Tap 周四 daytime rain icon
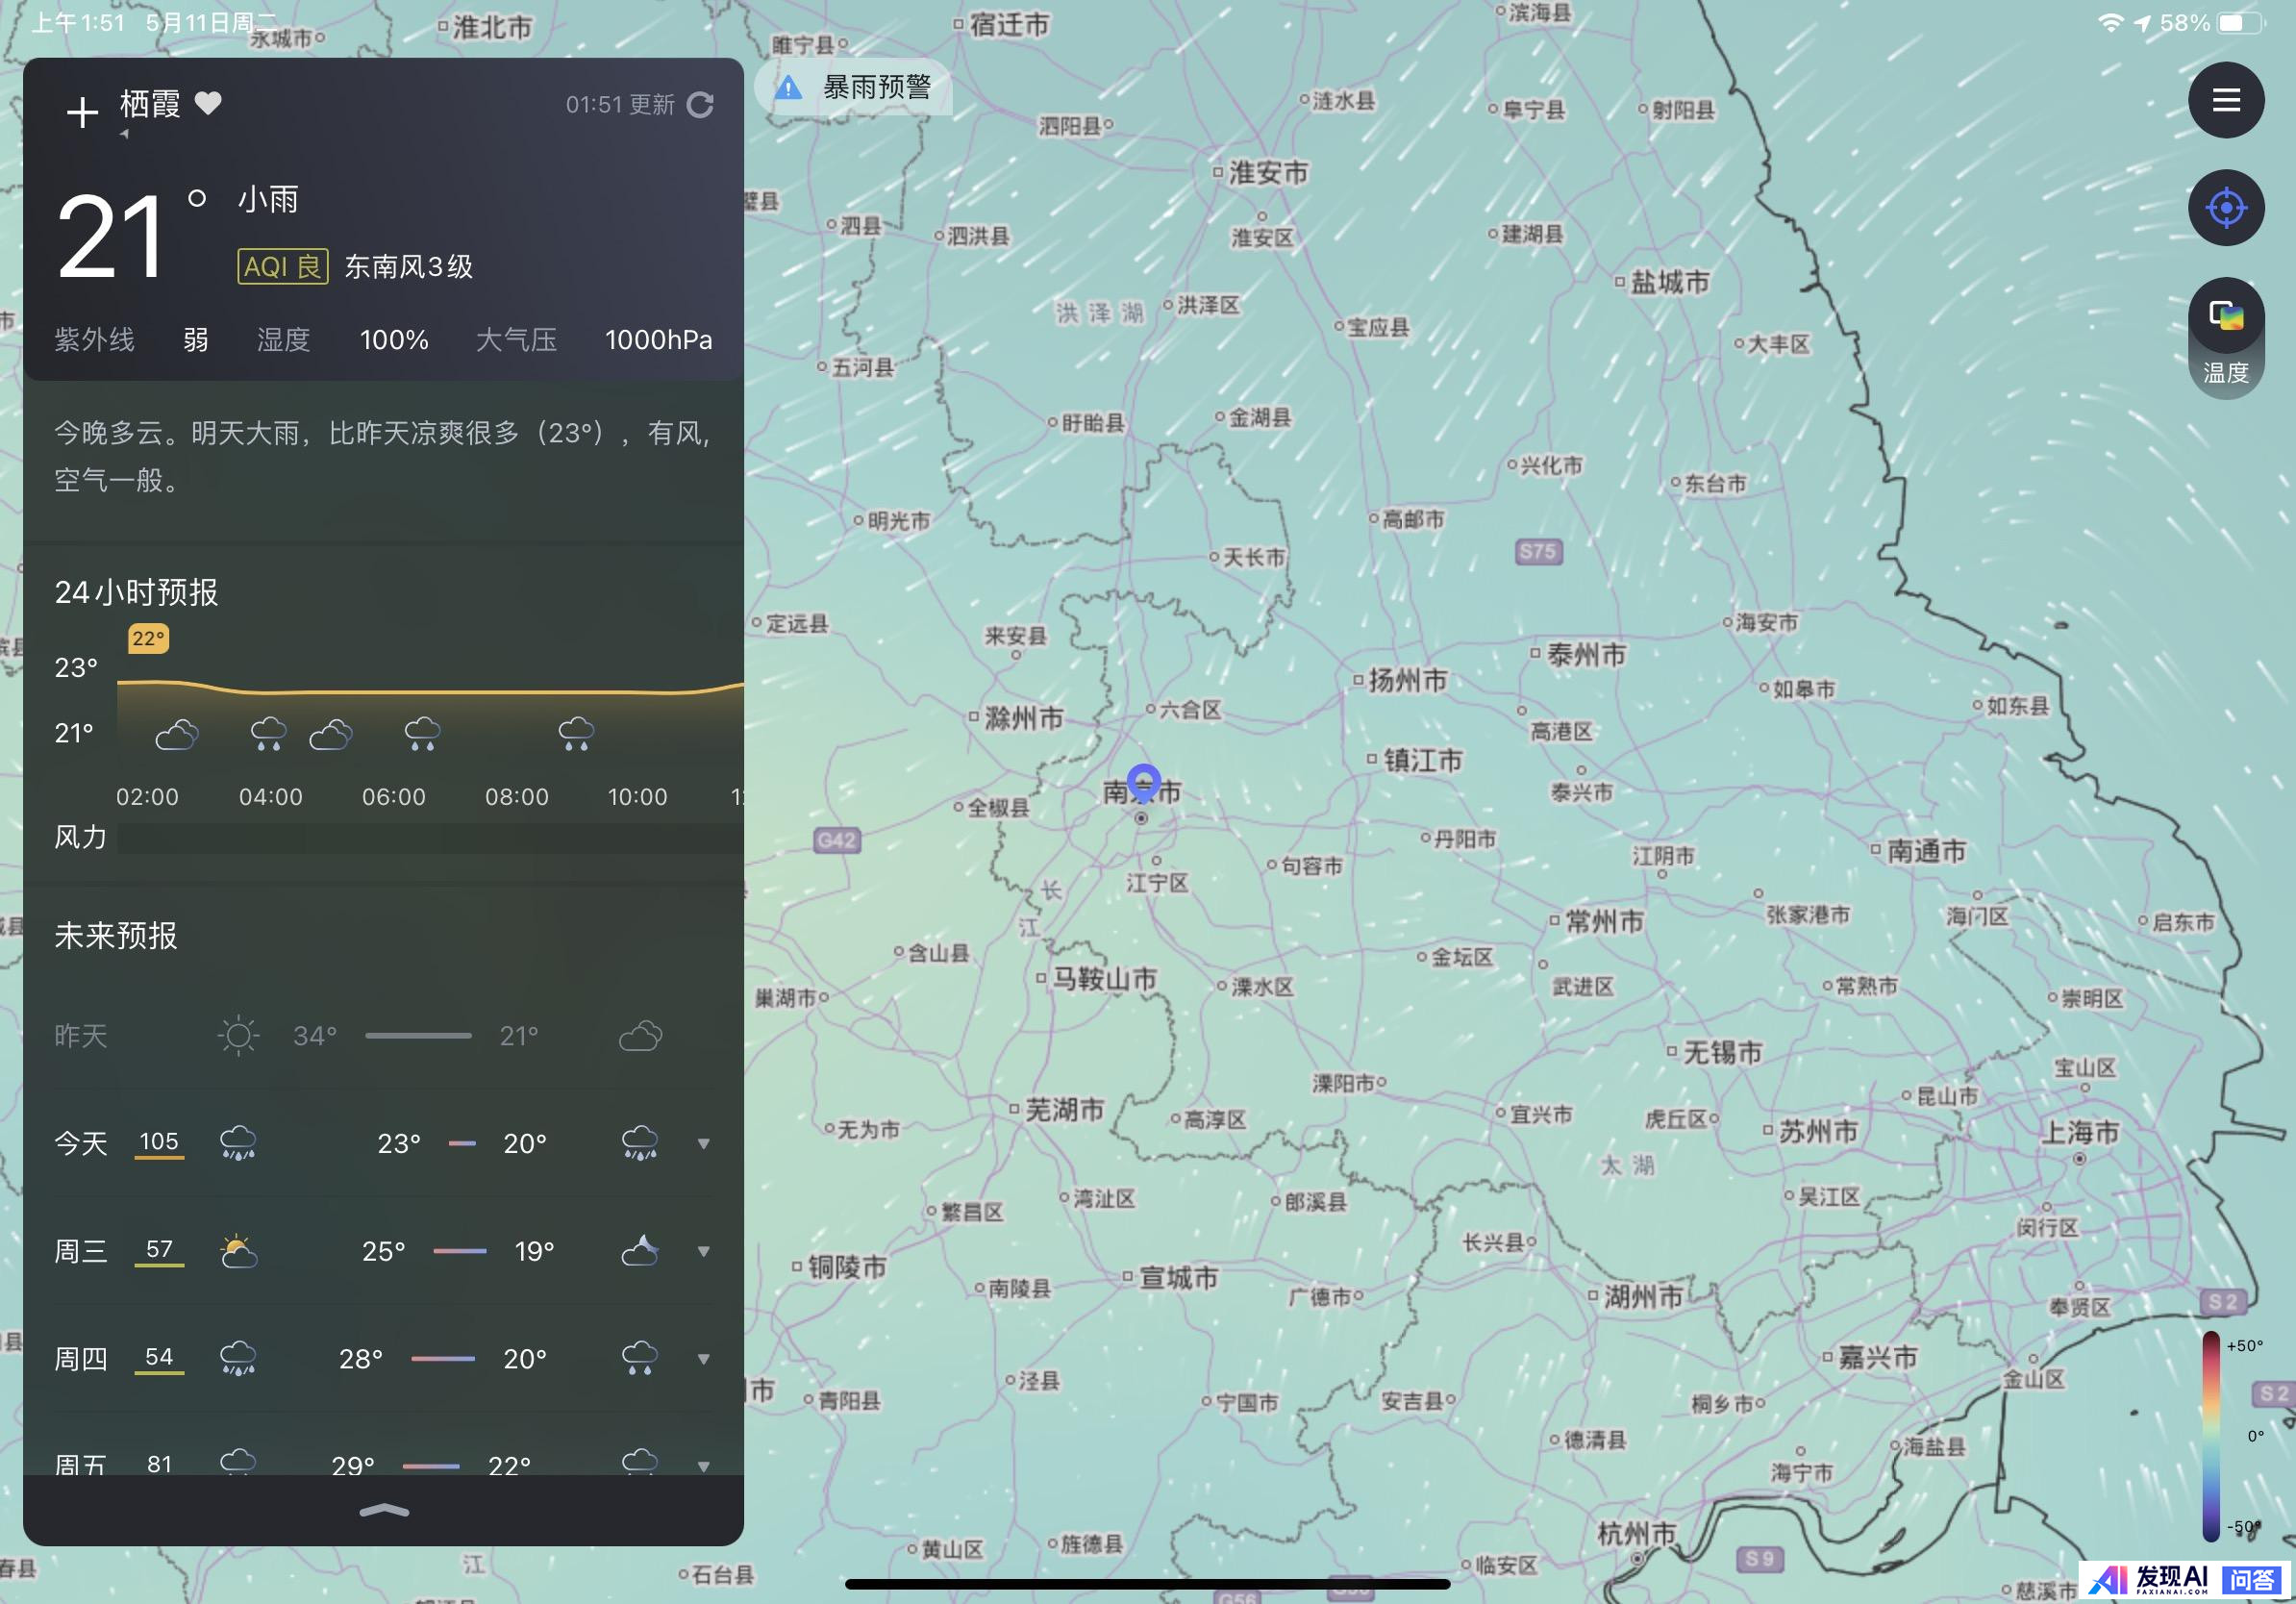Screen dimensions: 2296x1604 point(238,1358)
